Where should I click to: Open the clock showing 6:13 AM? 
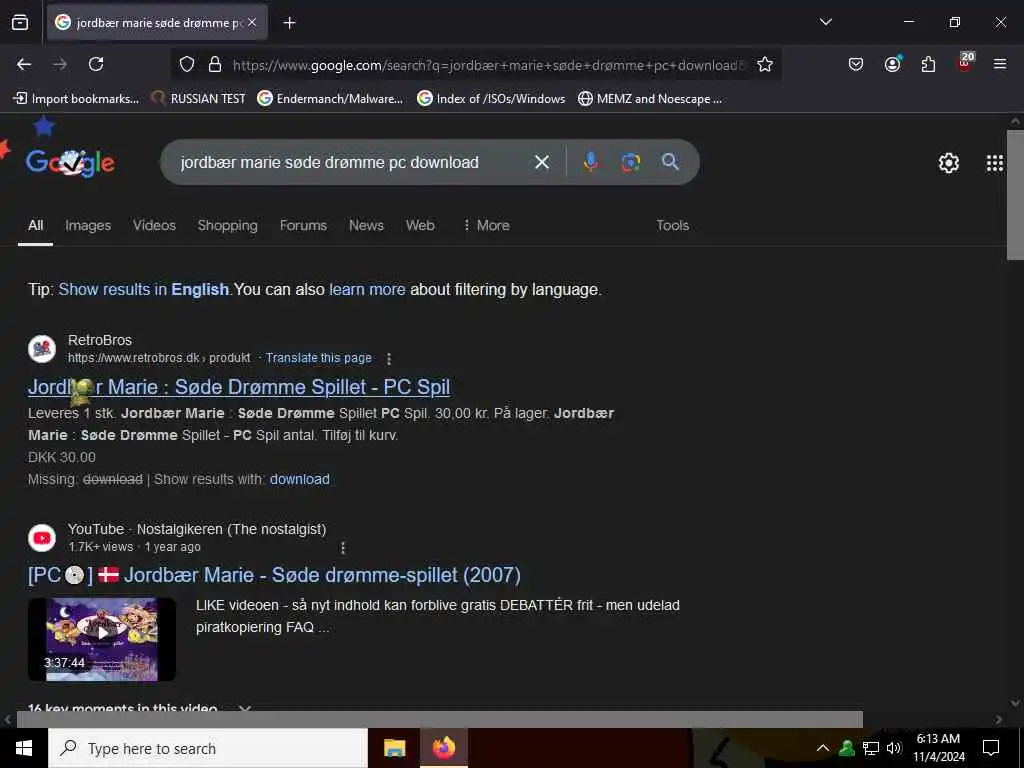pos(938,748)
